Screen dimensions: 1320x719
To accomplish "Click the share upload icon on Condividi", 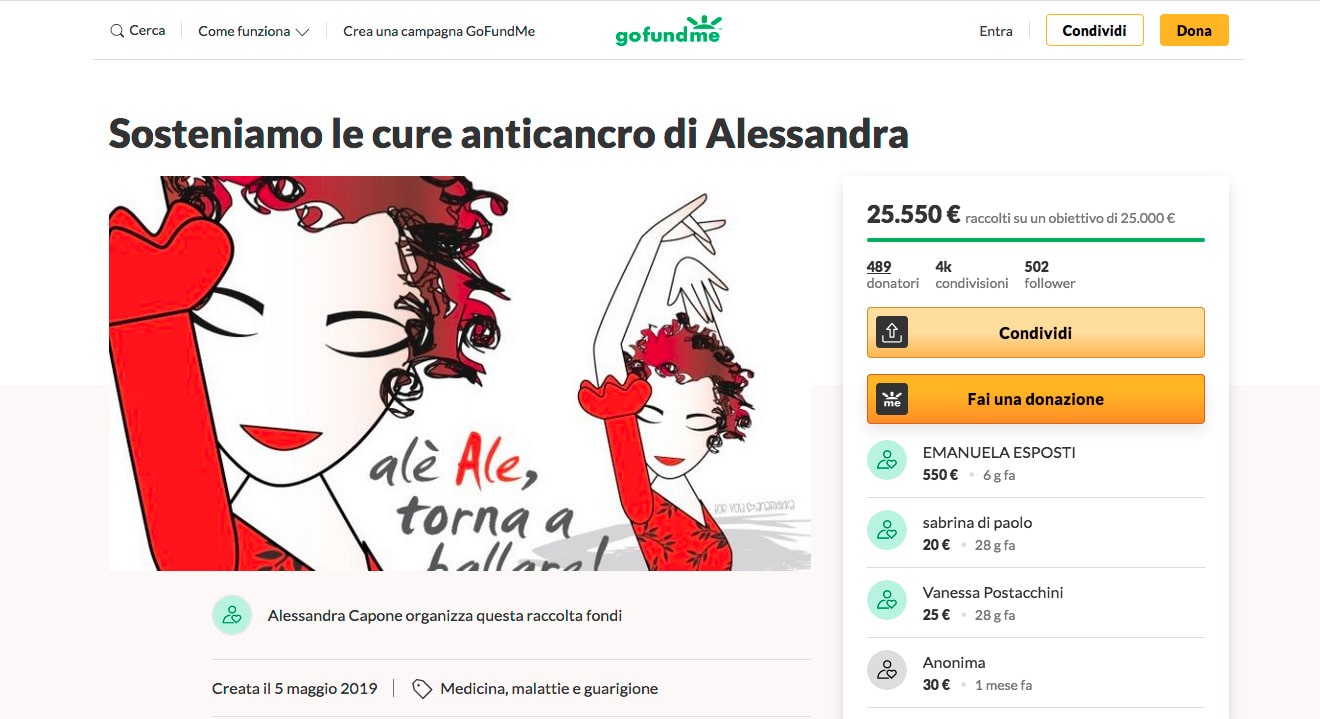I will coord(892,332).
